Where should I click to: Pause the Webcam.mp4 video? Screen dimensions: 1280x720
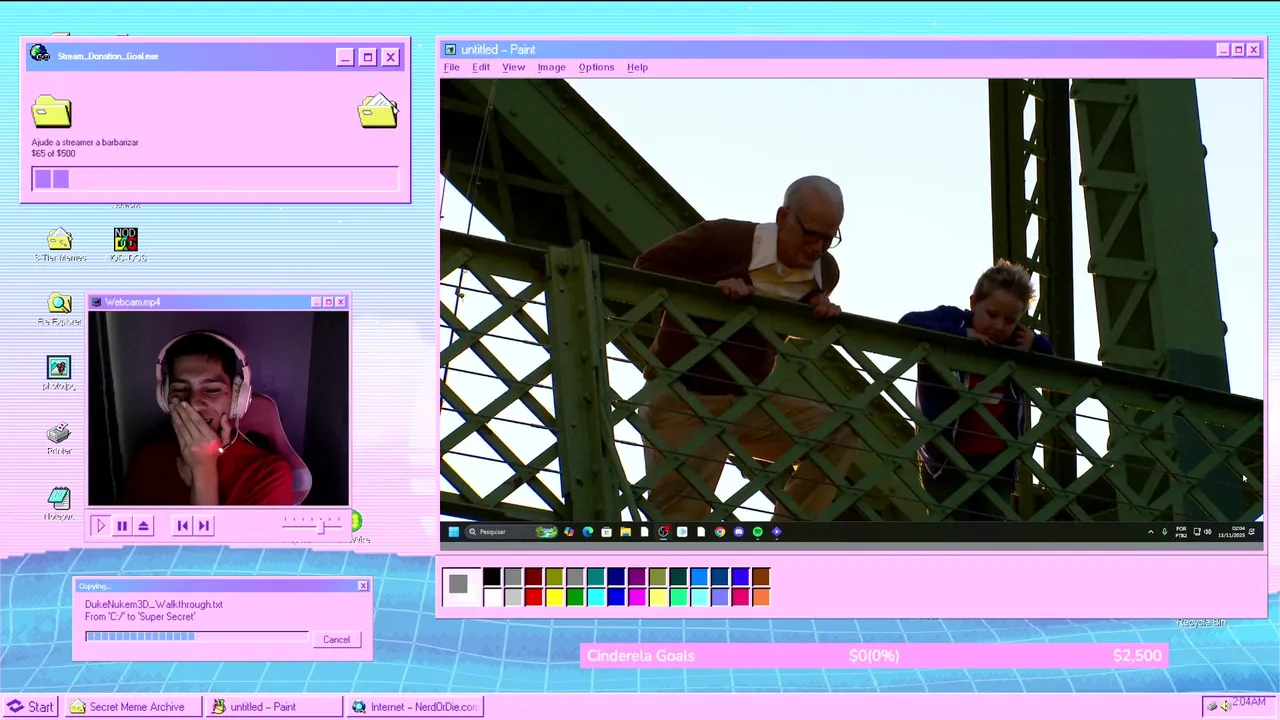(x=122, y=525)
